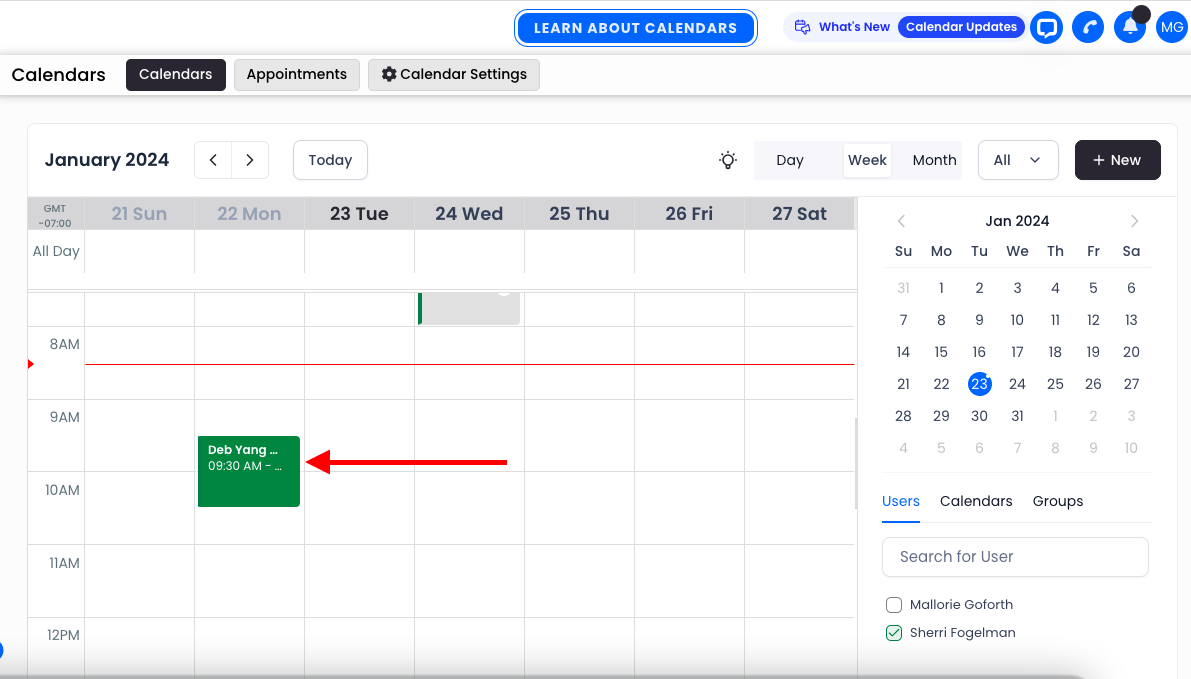Viewport: 1191px width, 679px height.
Task: Go to previous week arrow
Action: point(213,160)
